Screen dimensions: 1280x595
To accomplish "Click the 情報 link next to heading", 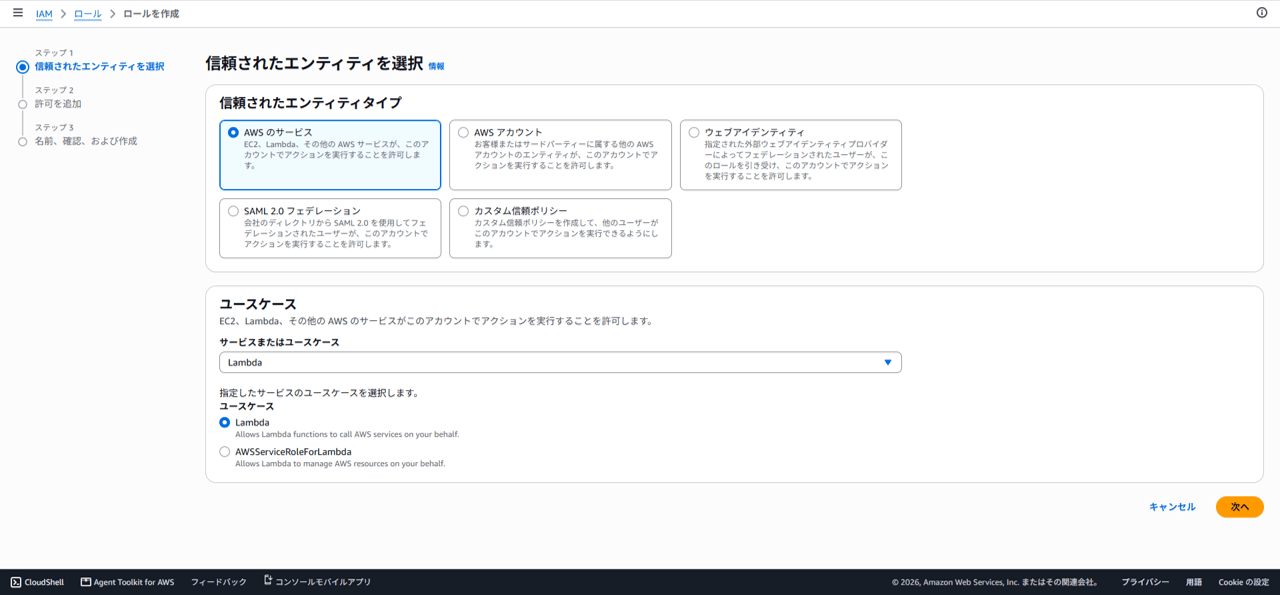I will tap(436, 66).
